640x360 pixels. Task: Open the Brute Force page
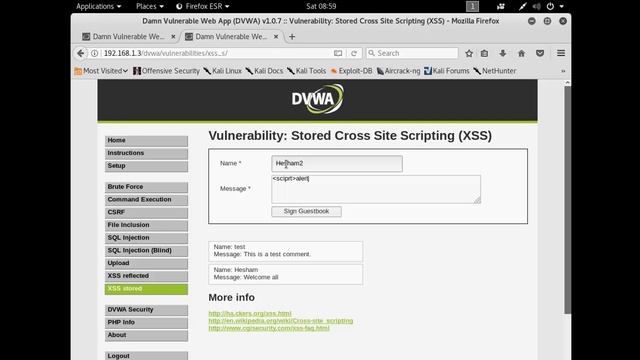146,187
